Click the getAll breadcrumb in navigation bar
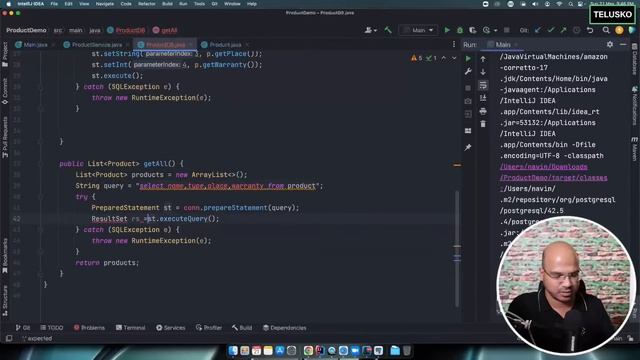 pos(165,30)
